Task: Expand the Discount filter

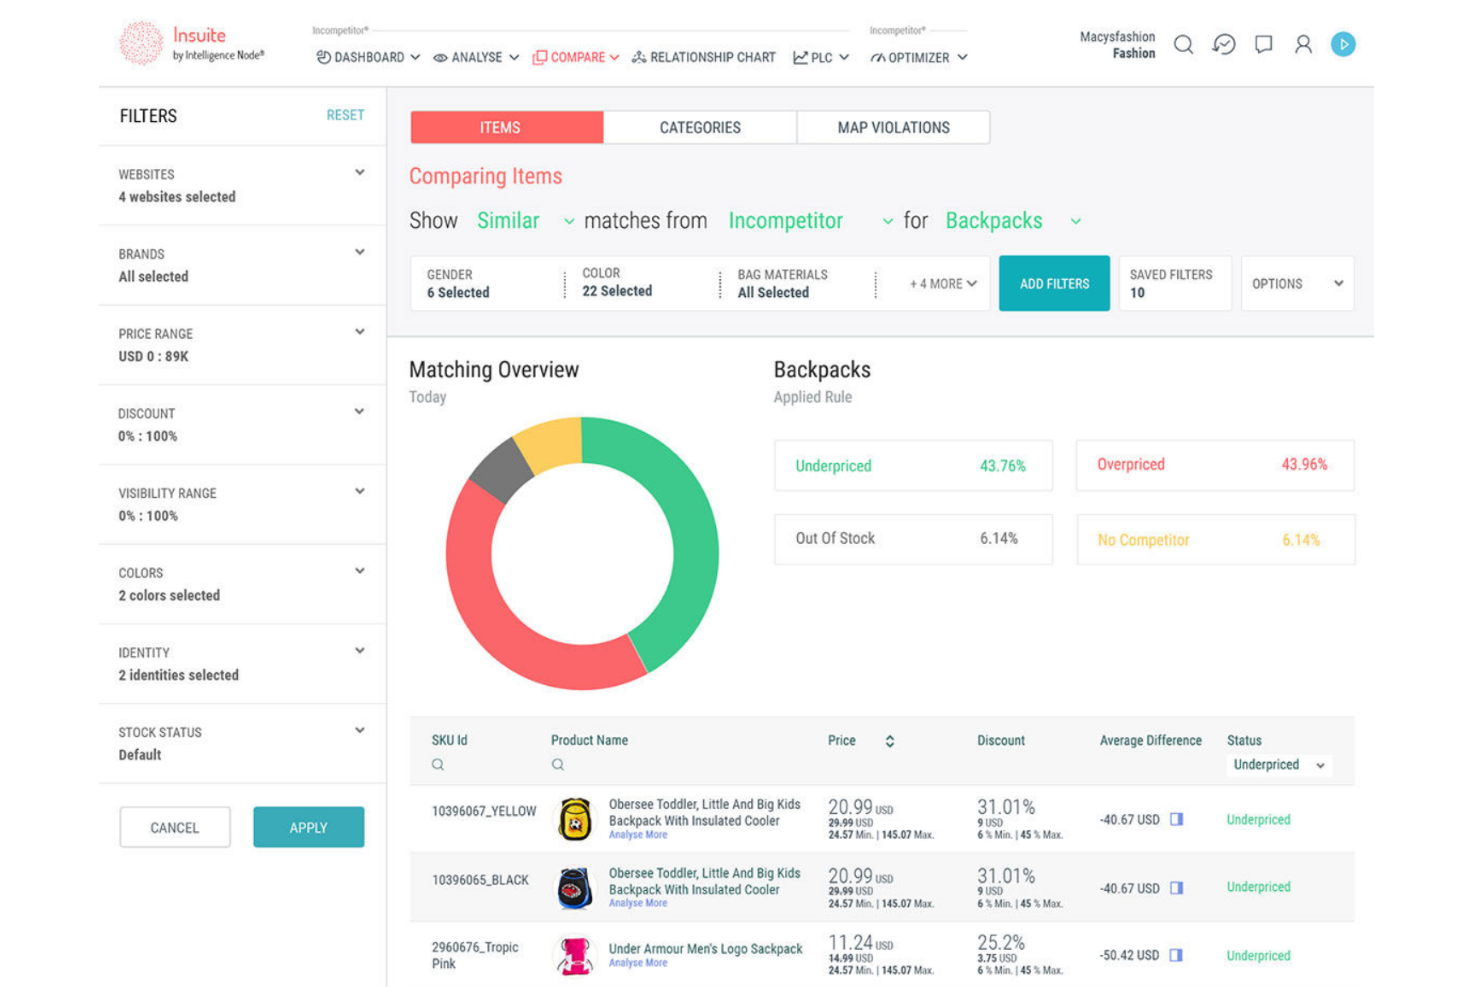Action: 359,412
